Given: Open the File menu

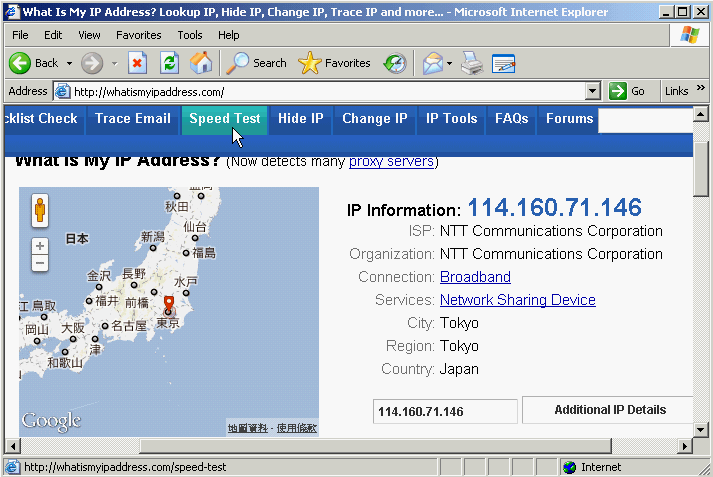Looking at the screenshot, I should [20, 35].
